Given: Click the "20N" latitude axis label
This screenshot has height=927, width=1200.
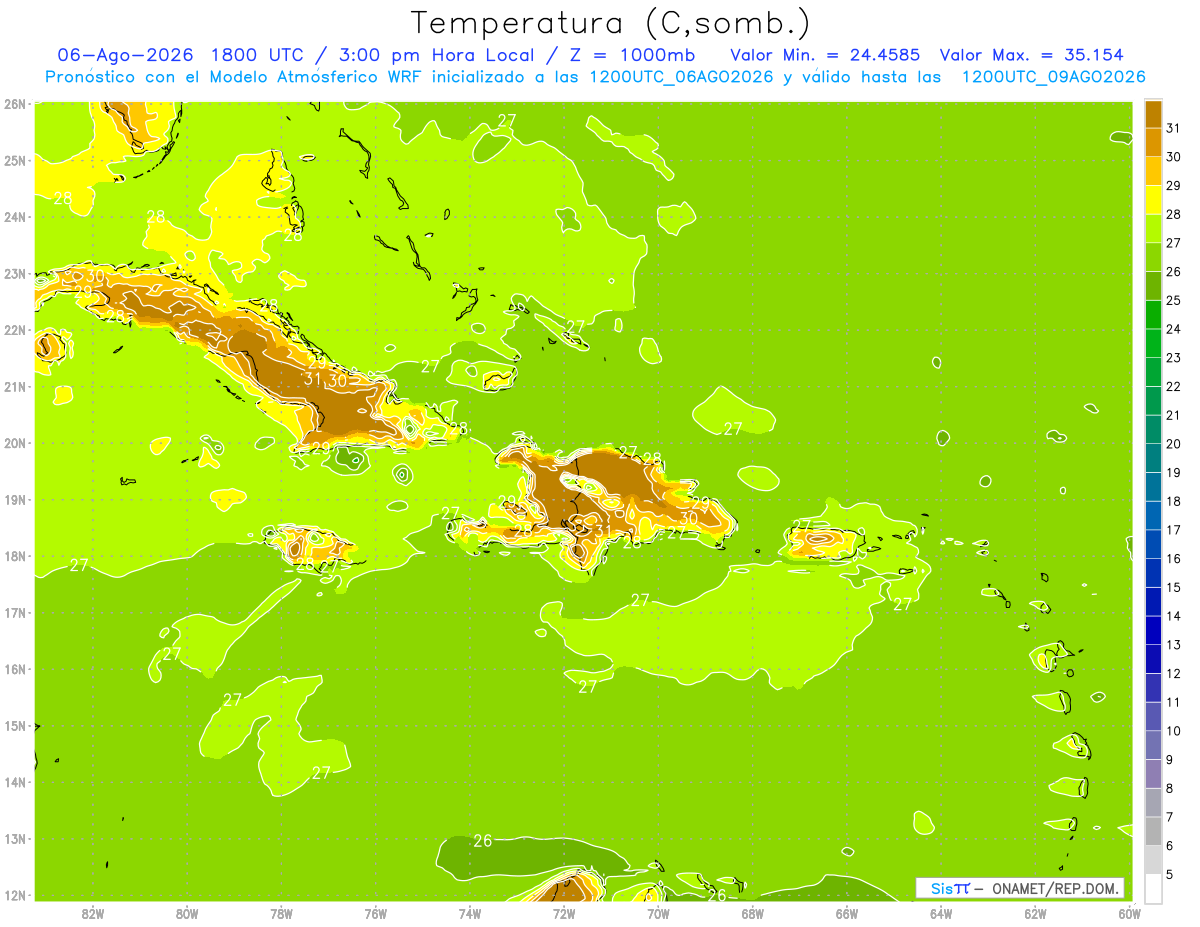Looking at the screenshot, I should click(15, 443).
